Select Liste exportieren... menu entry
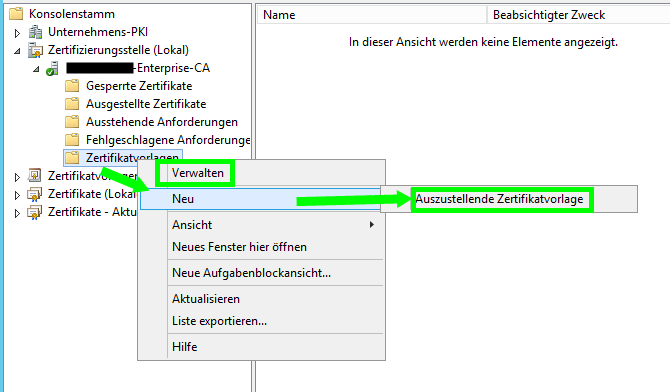Image resolution: width=670 pixels, height=392 pixels. [219, 321]
